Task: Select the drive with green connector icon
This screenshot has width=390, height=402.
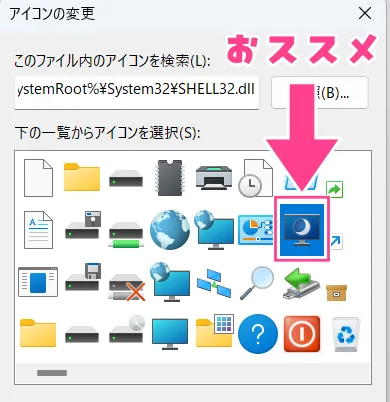Action: click(126, 234)
